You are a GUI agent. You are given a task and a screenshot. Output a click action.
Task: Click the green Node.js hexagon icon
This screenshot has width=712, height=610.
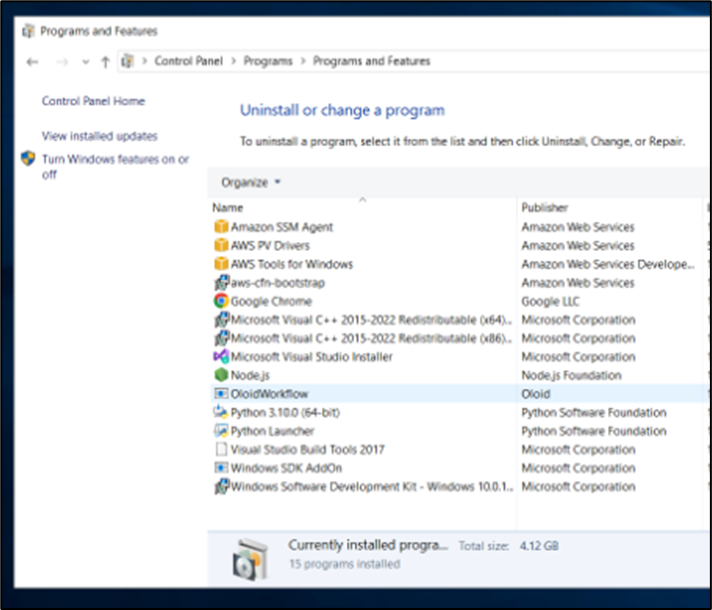point(221,375)
